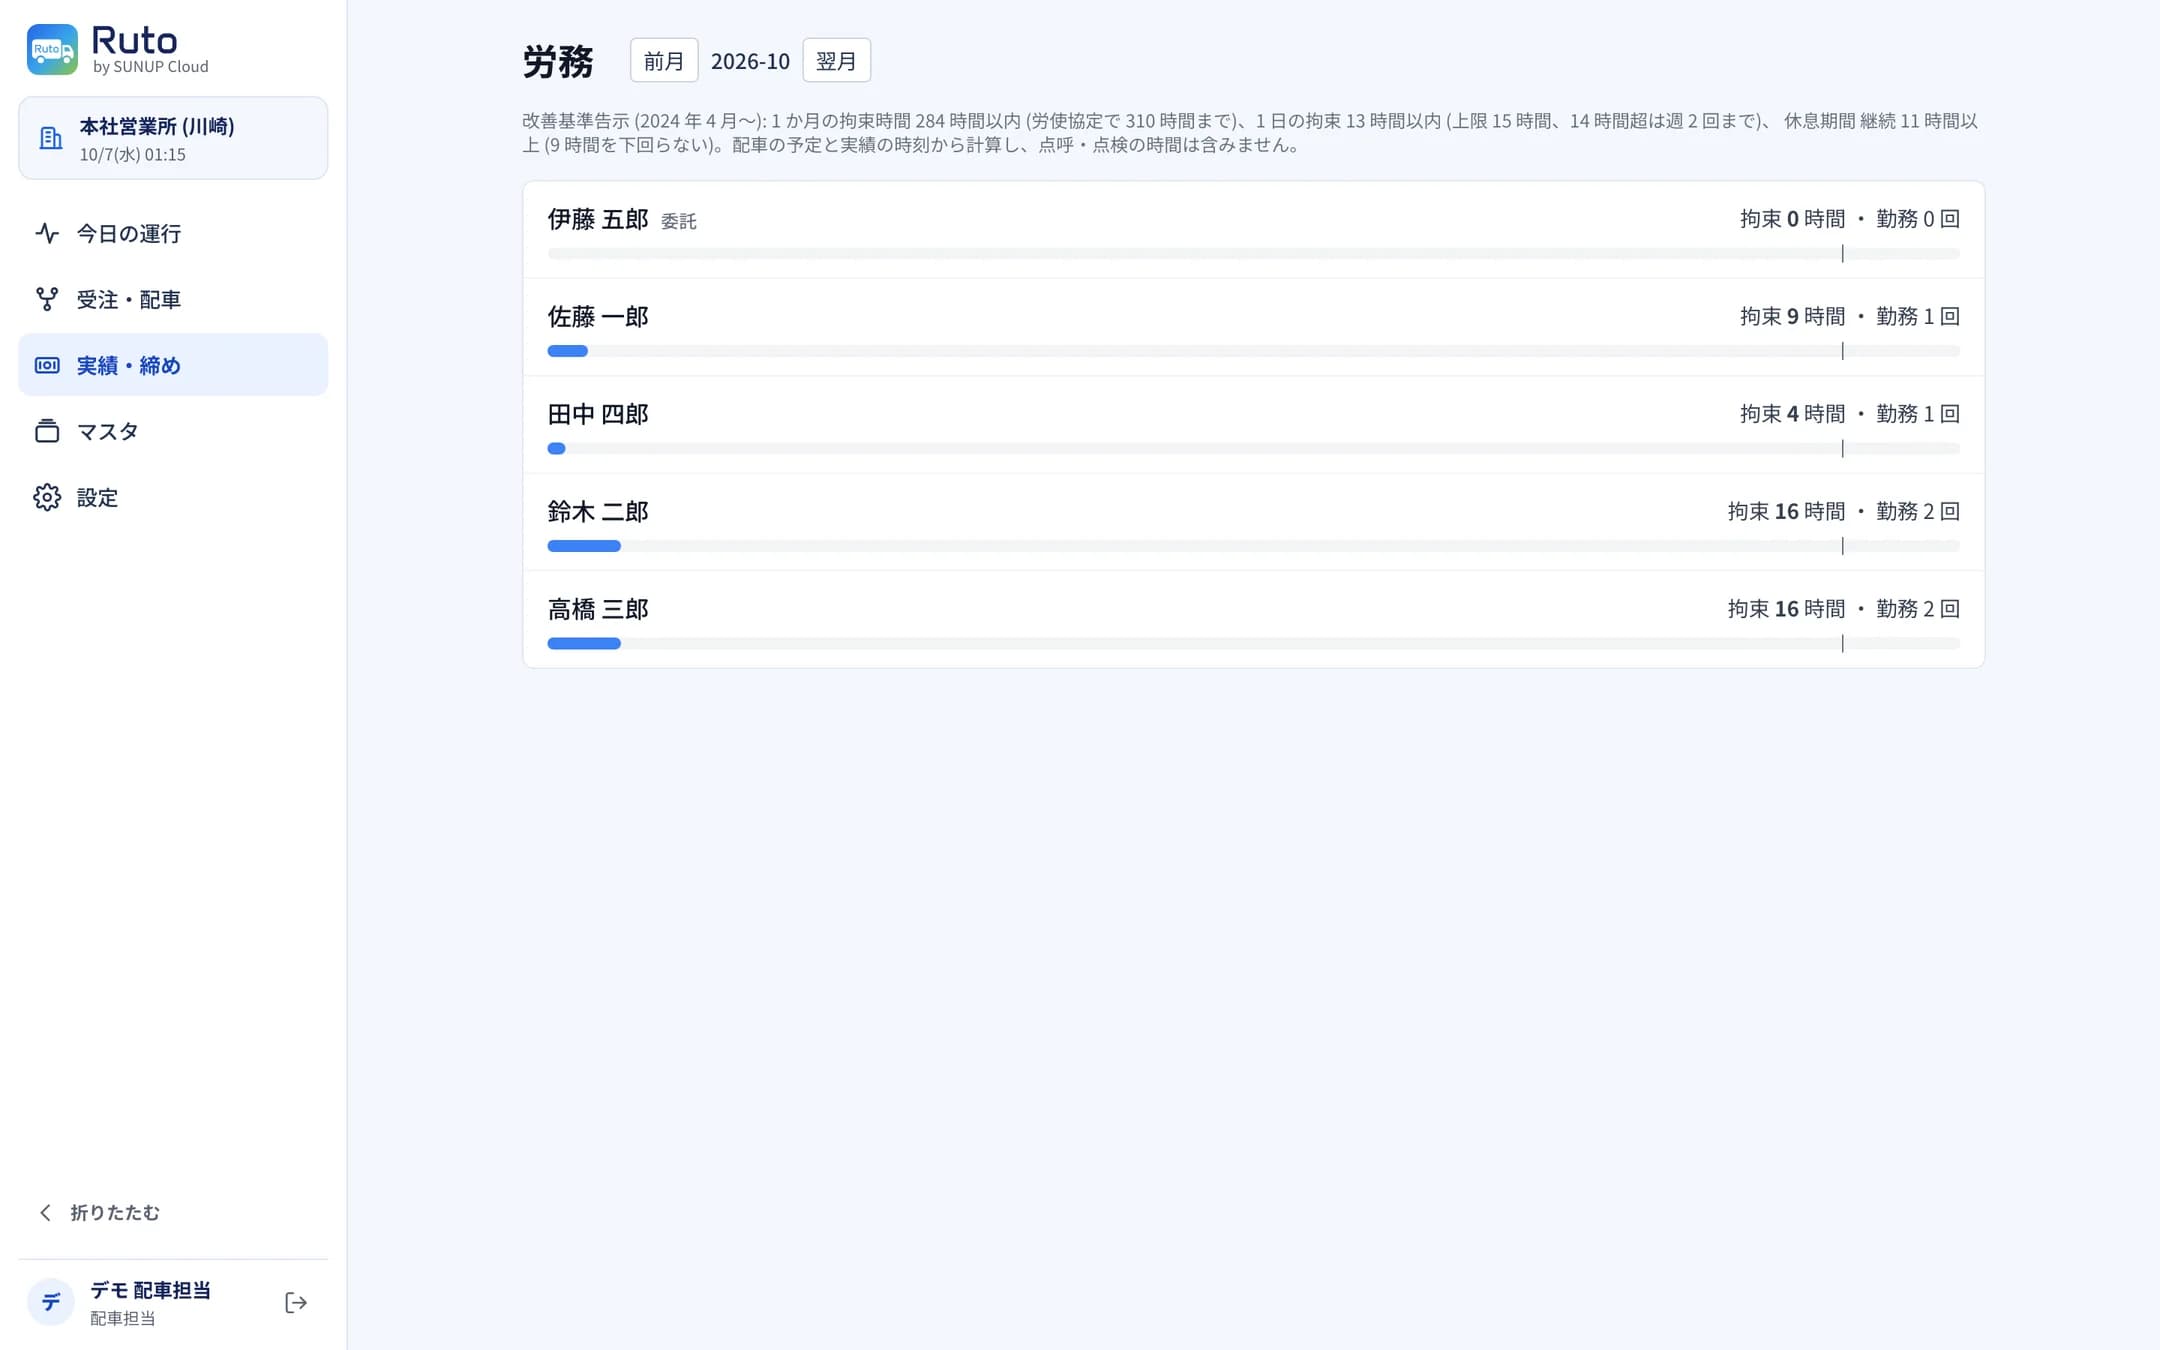Click the branch icon beside 受注・配車
This screenshot has width=2160, height=1350.
(x=47, y=299)
